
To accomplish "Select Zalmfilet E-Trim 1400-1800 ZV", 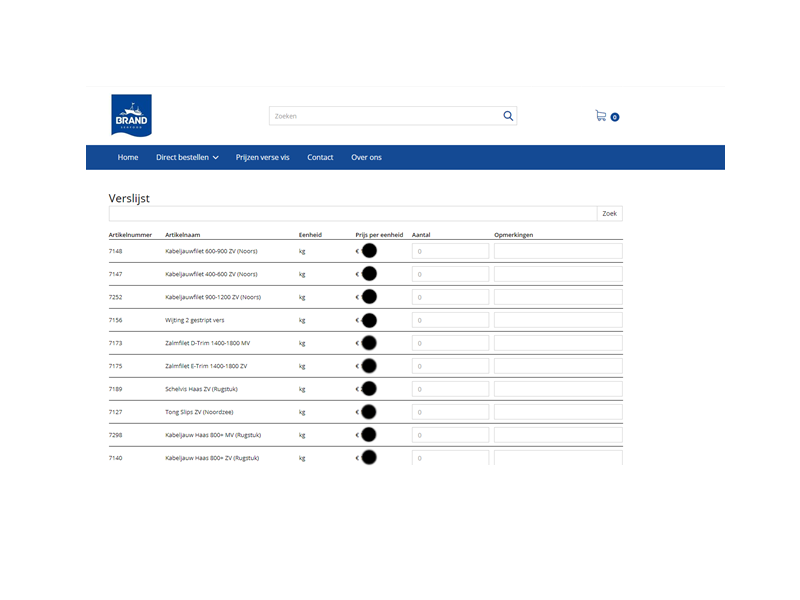I will click(206, 366).
